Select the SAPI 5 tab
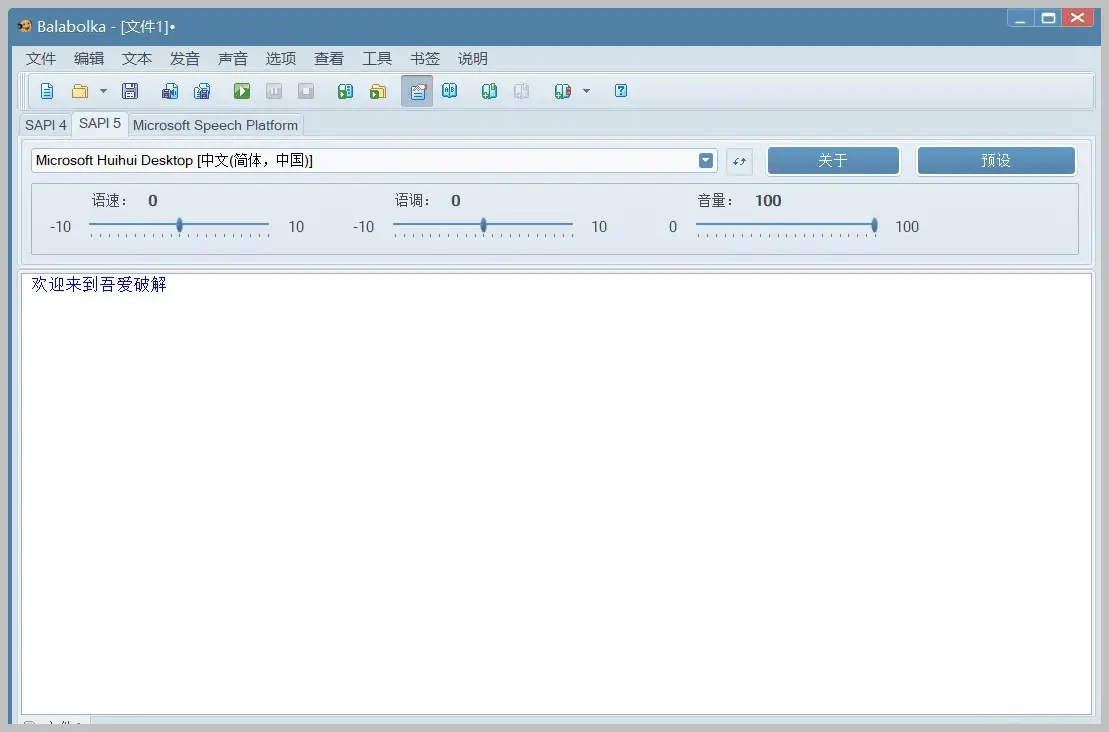This screenshot has height=732, width=1109. tap(100, 123)
